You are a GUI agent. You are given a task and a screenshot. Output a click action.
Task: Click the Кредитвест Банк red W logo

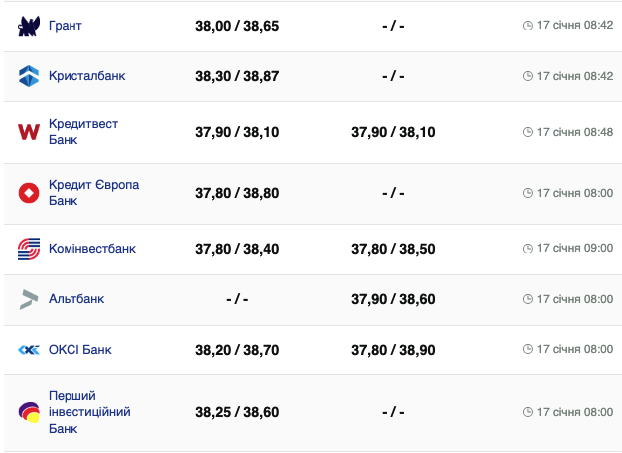[x=28, y=132]
